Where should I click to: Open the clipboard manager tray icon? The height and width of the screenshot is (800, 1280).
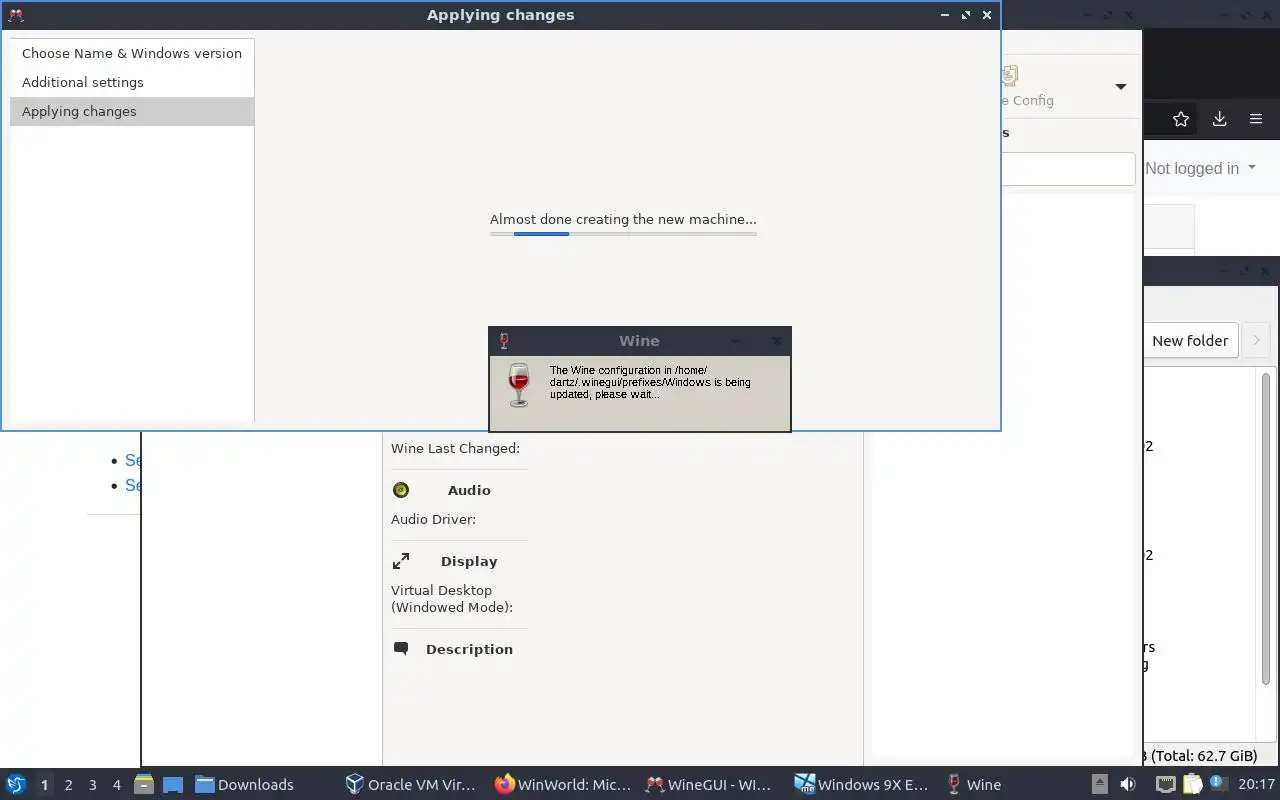tap(1192, 784)
